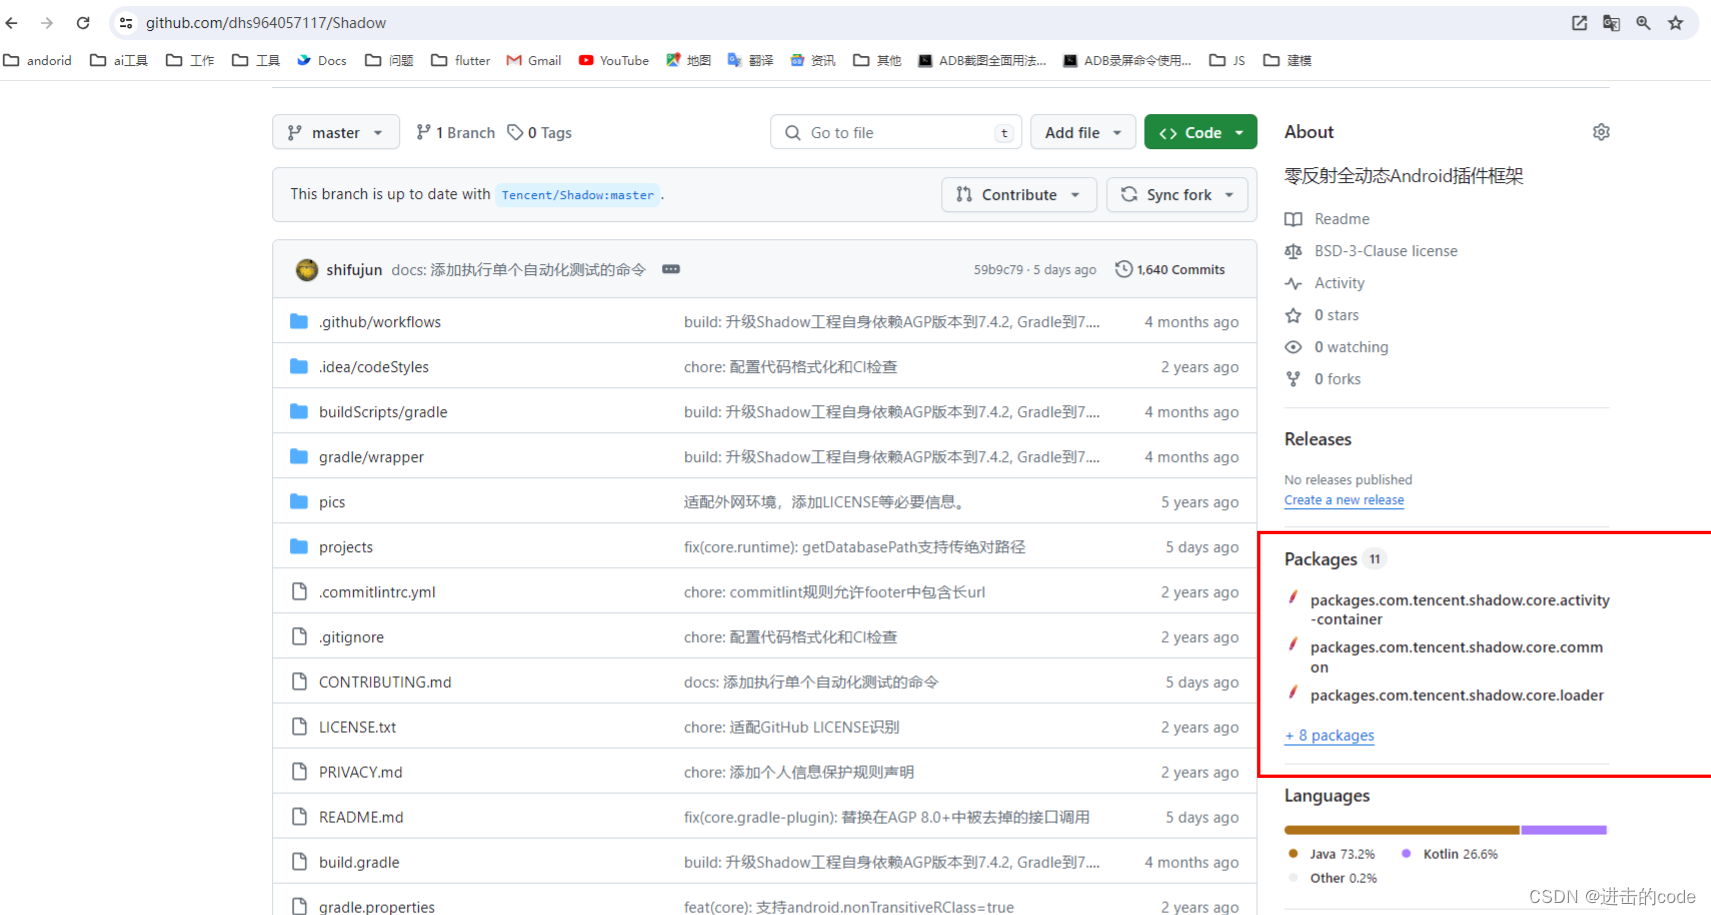This screenshot has width=1711, height=915.
Task: Open the buildScripts/gradle folder
Action: coord(383,412)
